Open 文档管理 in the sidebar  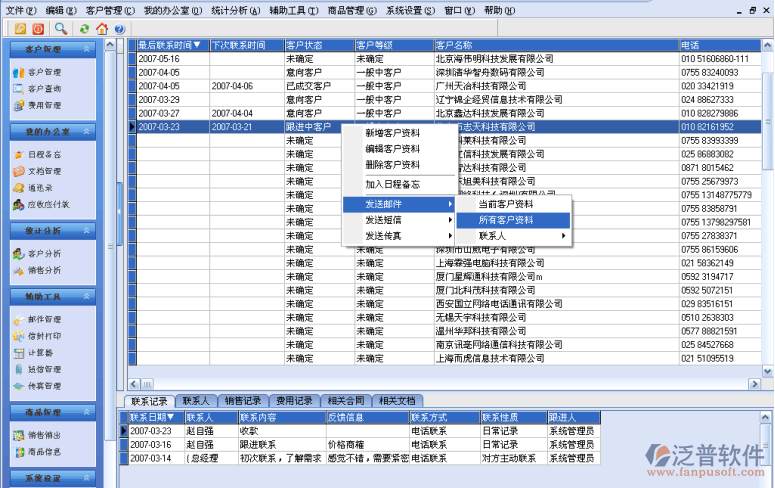point(38,171)
